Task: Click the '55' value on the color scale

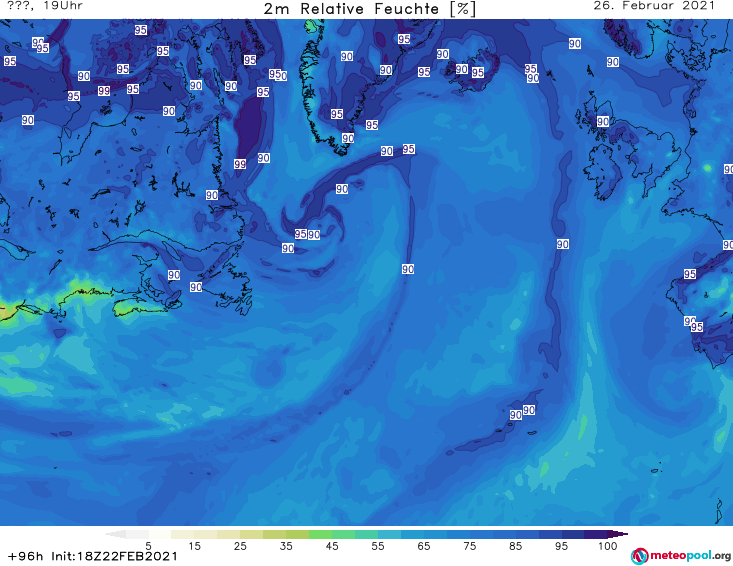Action: click(x=378, y=546)
